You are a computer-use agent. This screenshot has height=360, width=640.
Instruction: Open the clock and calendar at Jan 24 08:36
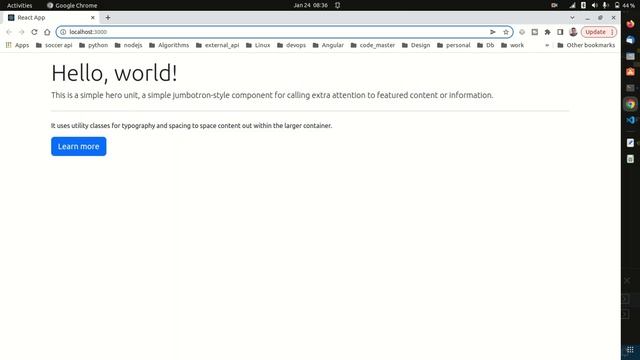click(x=310, y=5)
